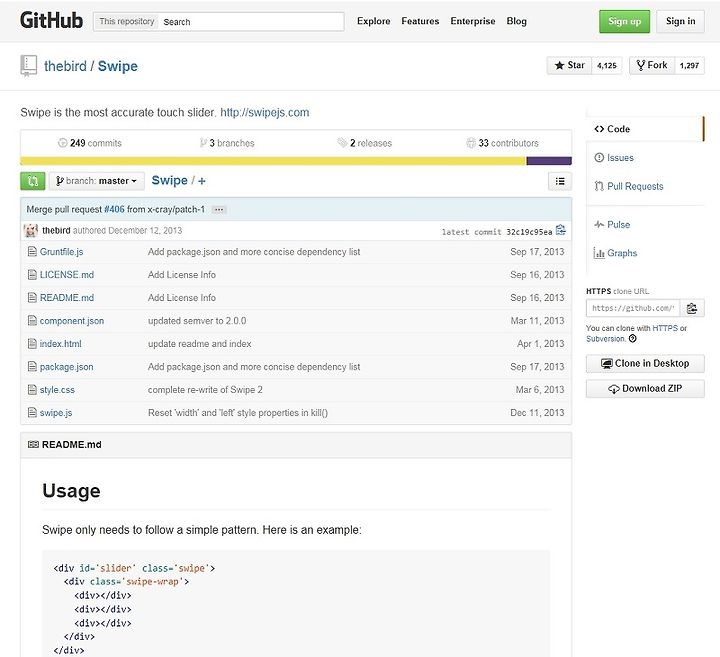View the 1,297 forks count

689,65
